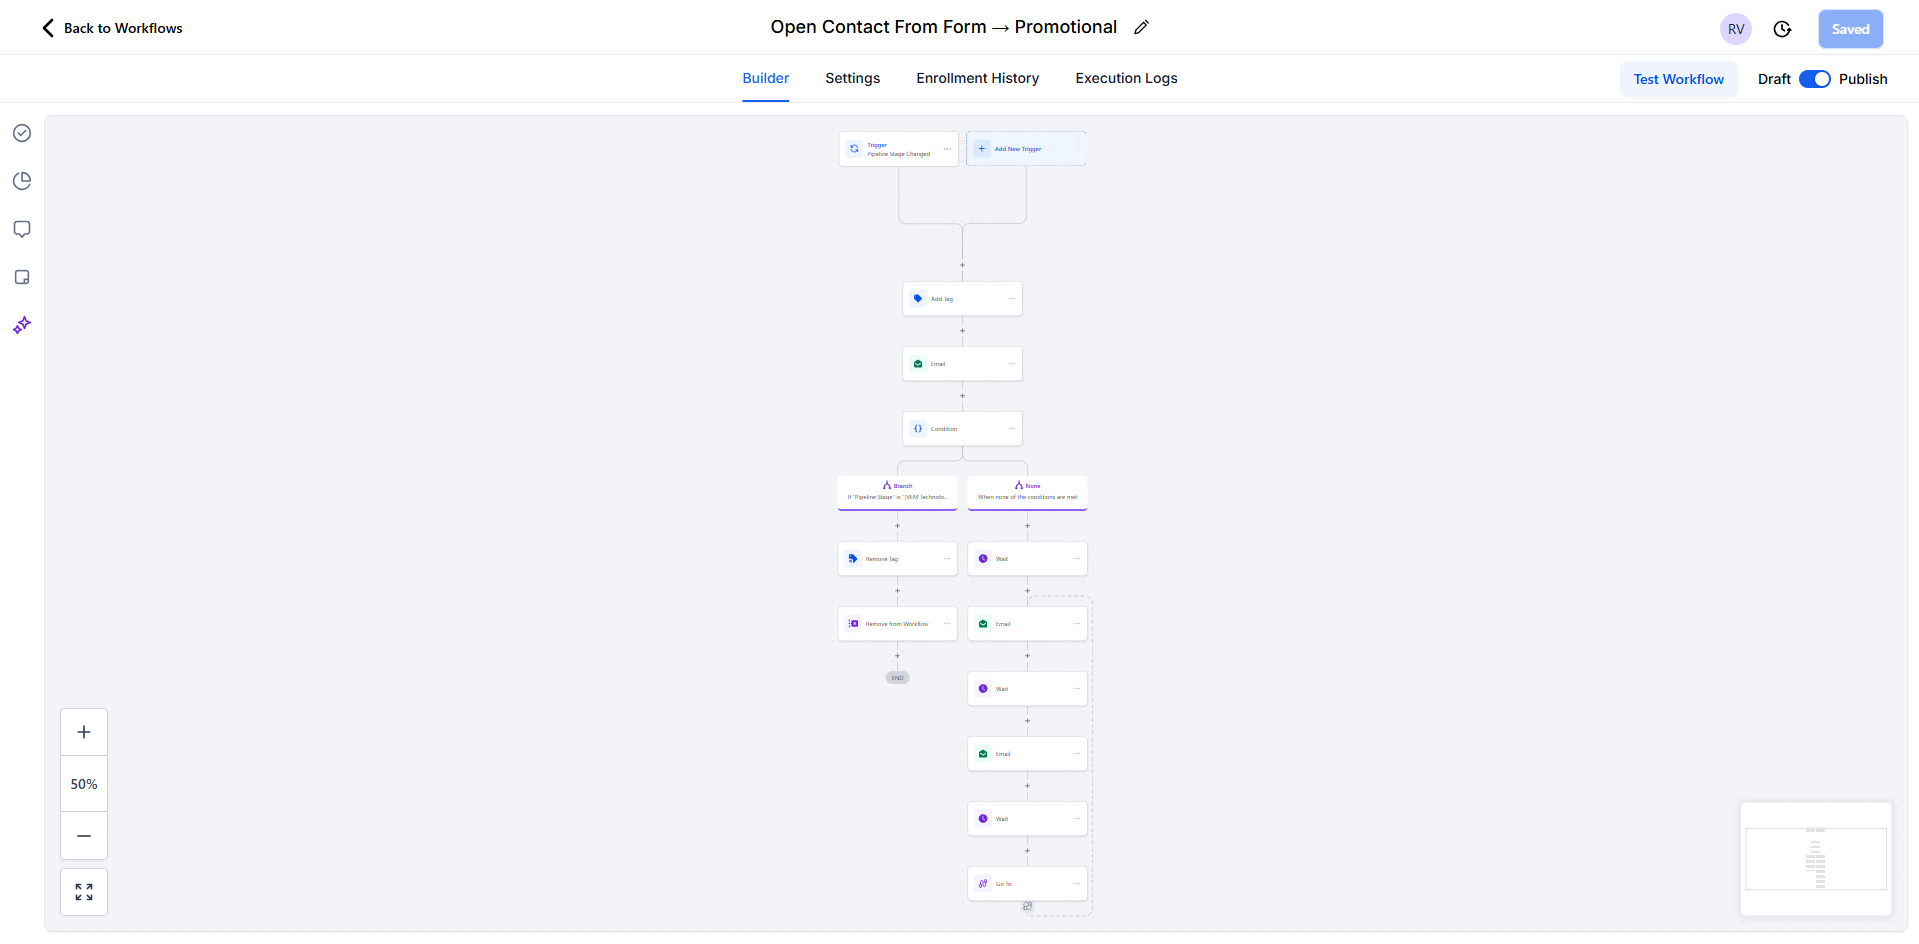Open version history clock icon
Image resolution: width=1919 pixels, height=944 pixels.
coord(1782,29)
